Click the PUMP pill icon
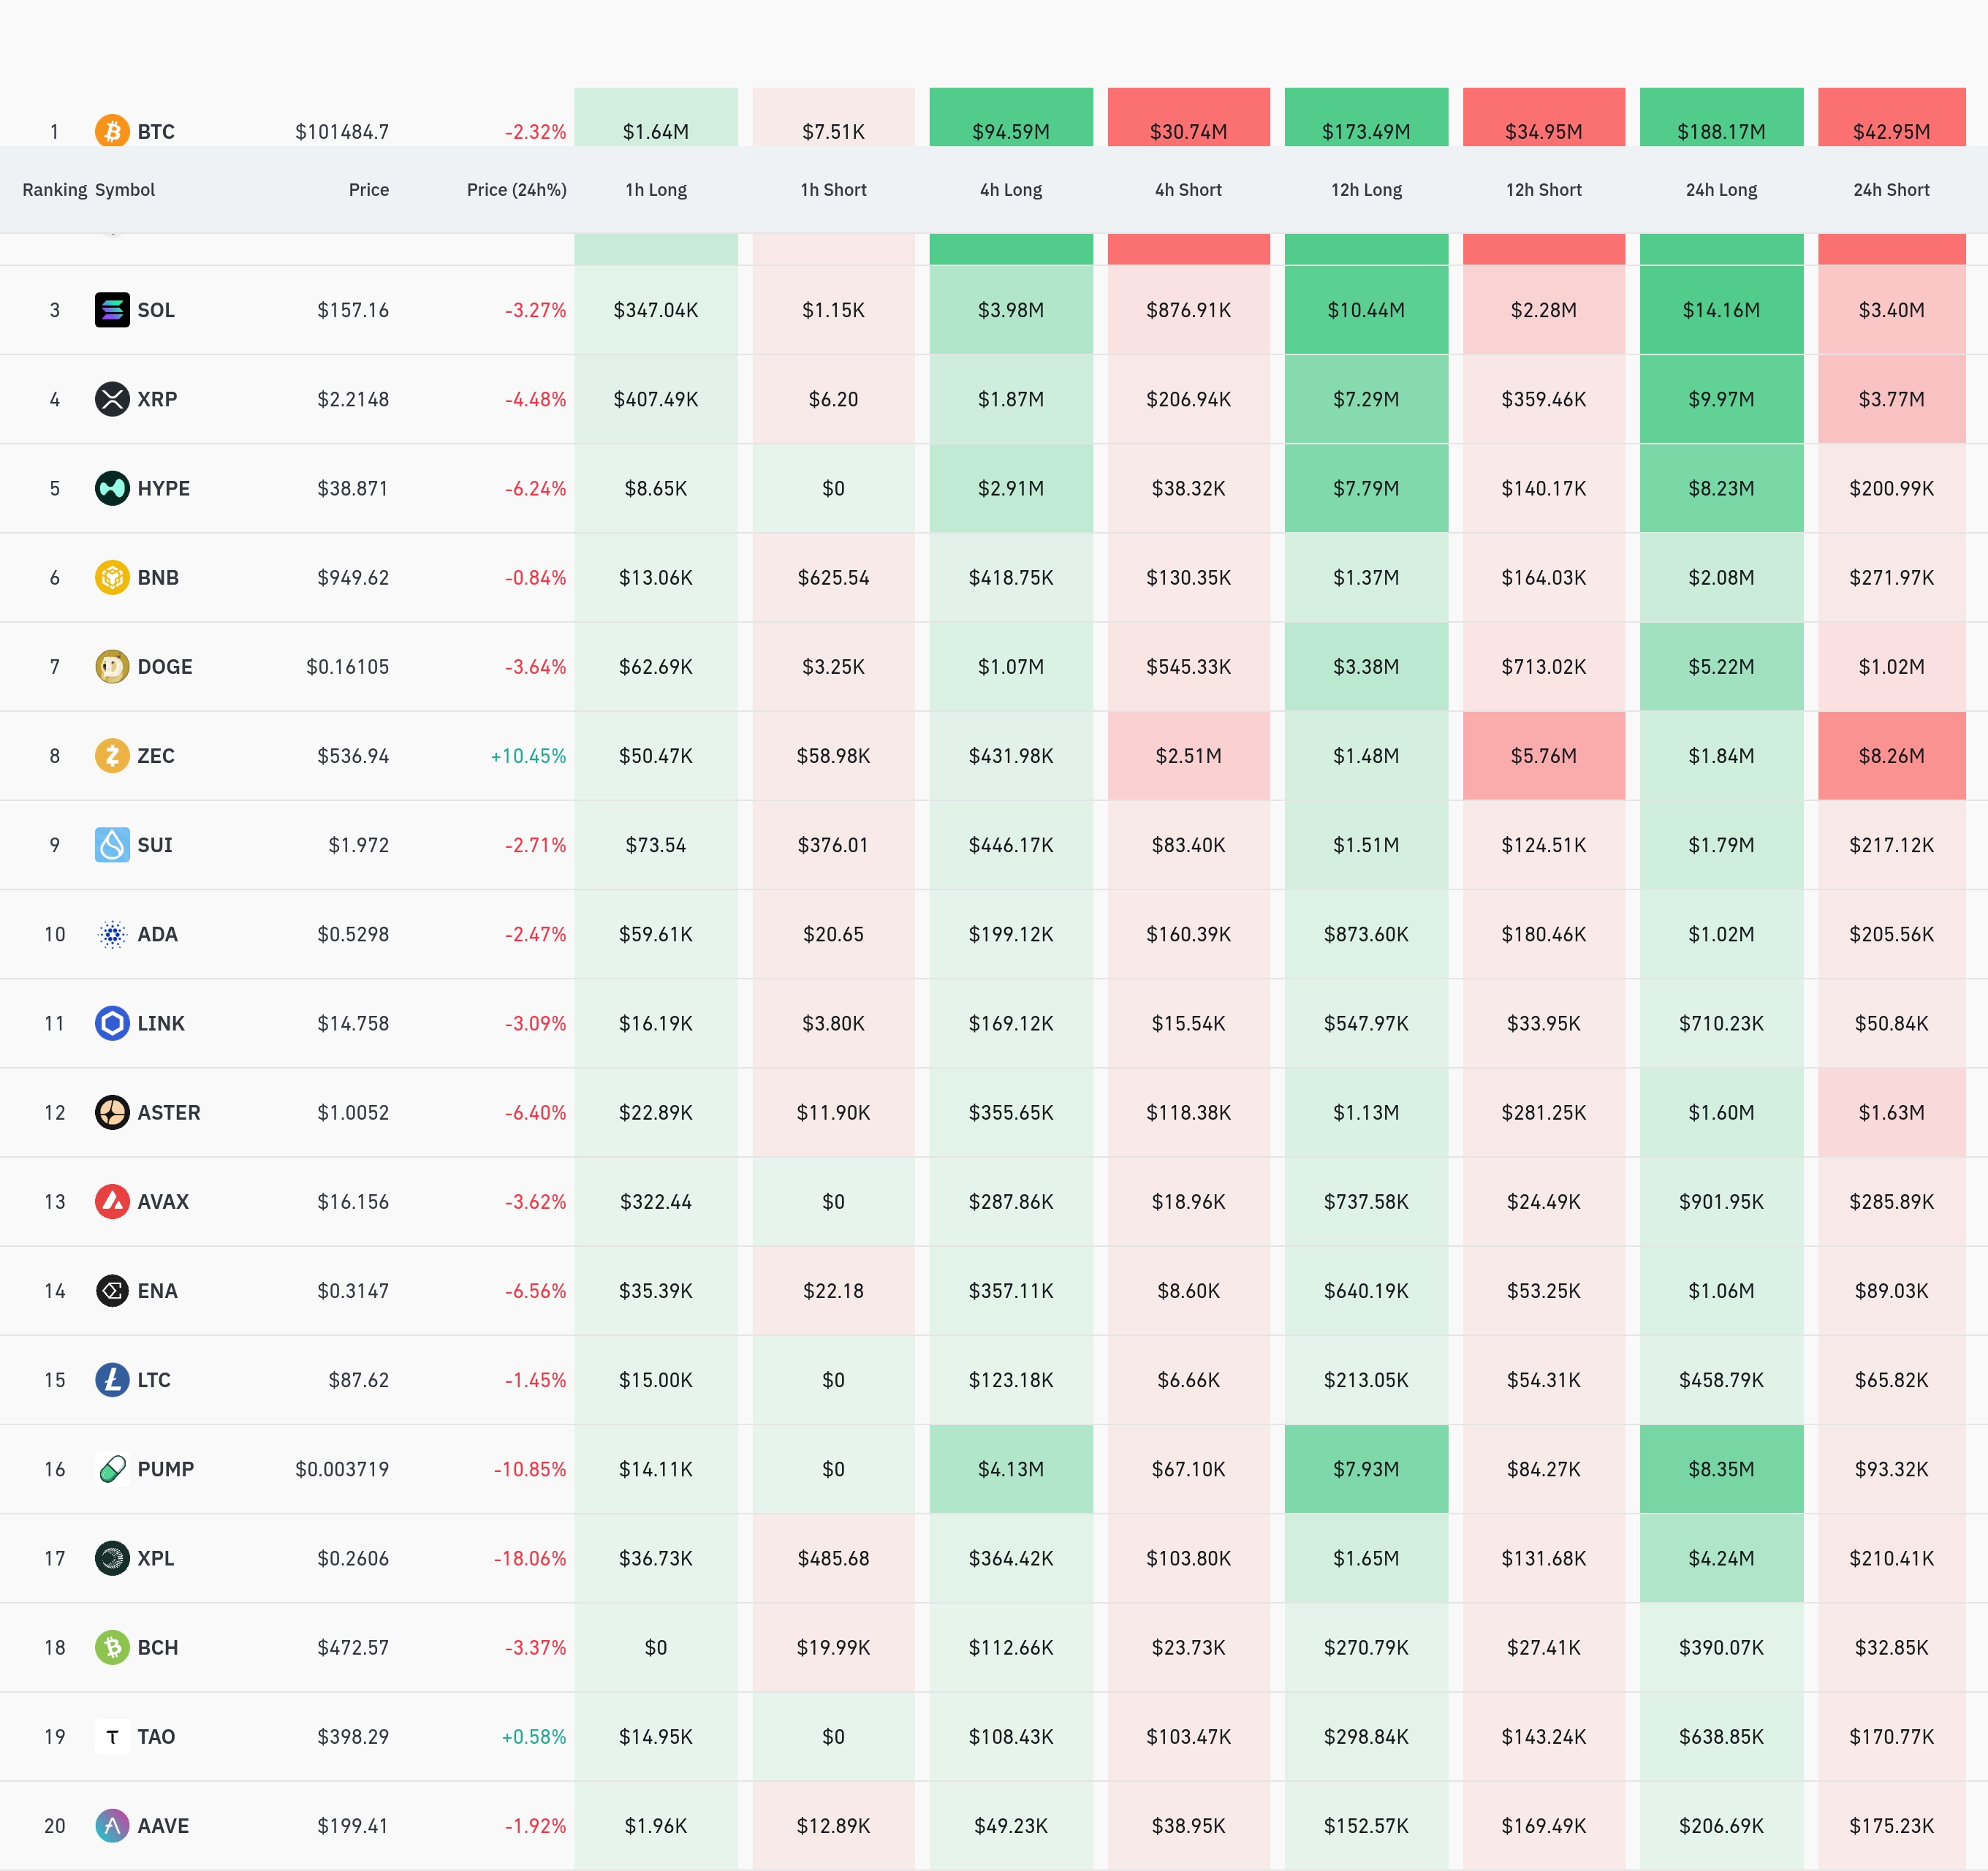Screen dimensions: 1988x1871 [x=112, y=1469]
